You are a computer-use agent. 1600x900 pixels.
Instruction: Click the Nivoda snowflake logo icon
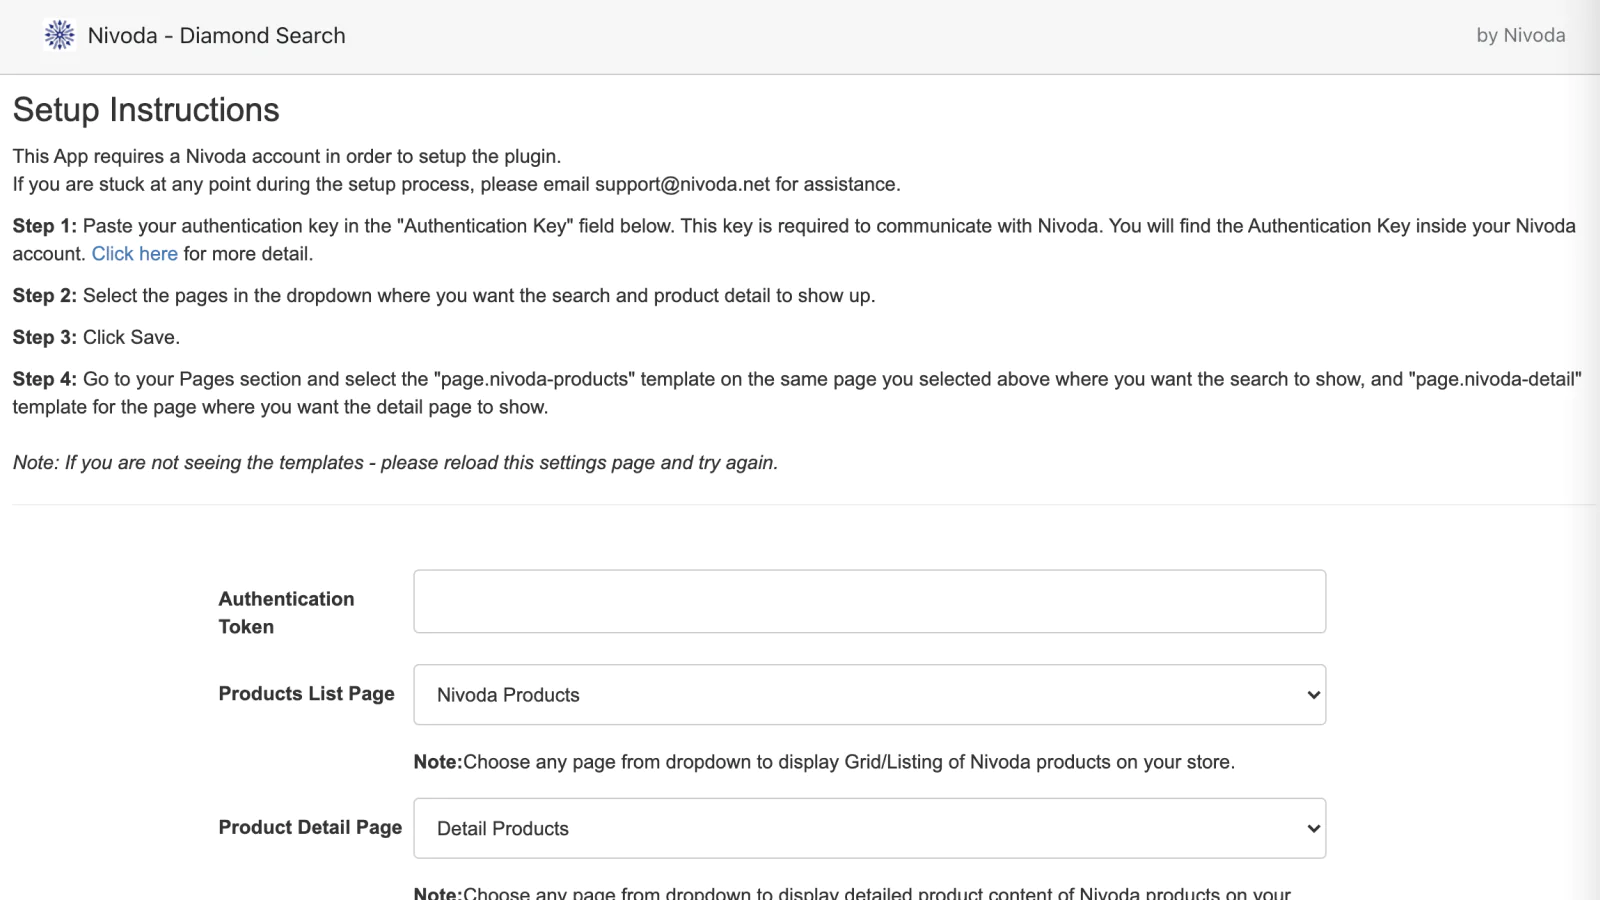[60, 36]
